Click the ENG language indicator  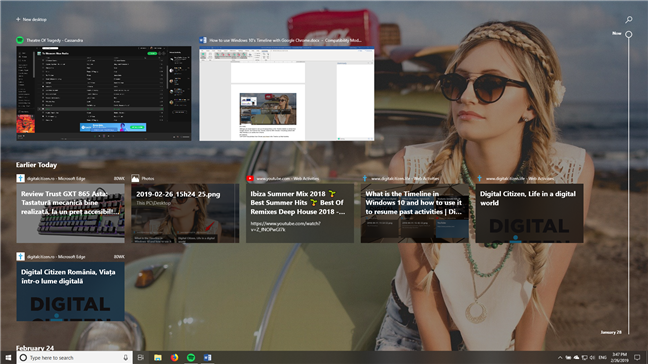[x=603, y=357]
